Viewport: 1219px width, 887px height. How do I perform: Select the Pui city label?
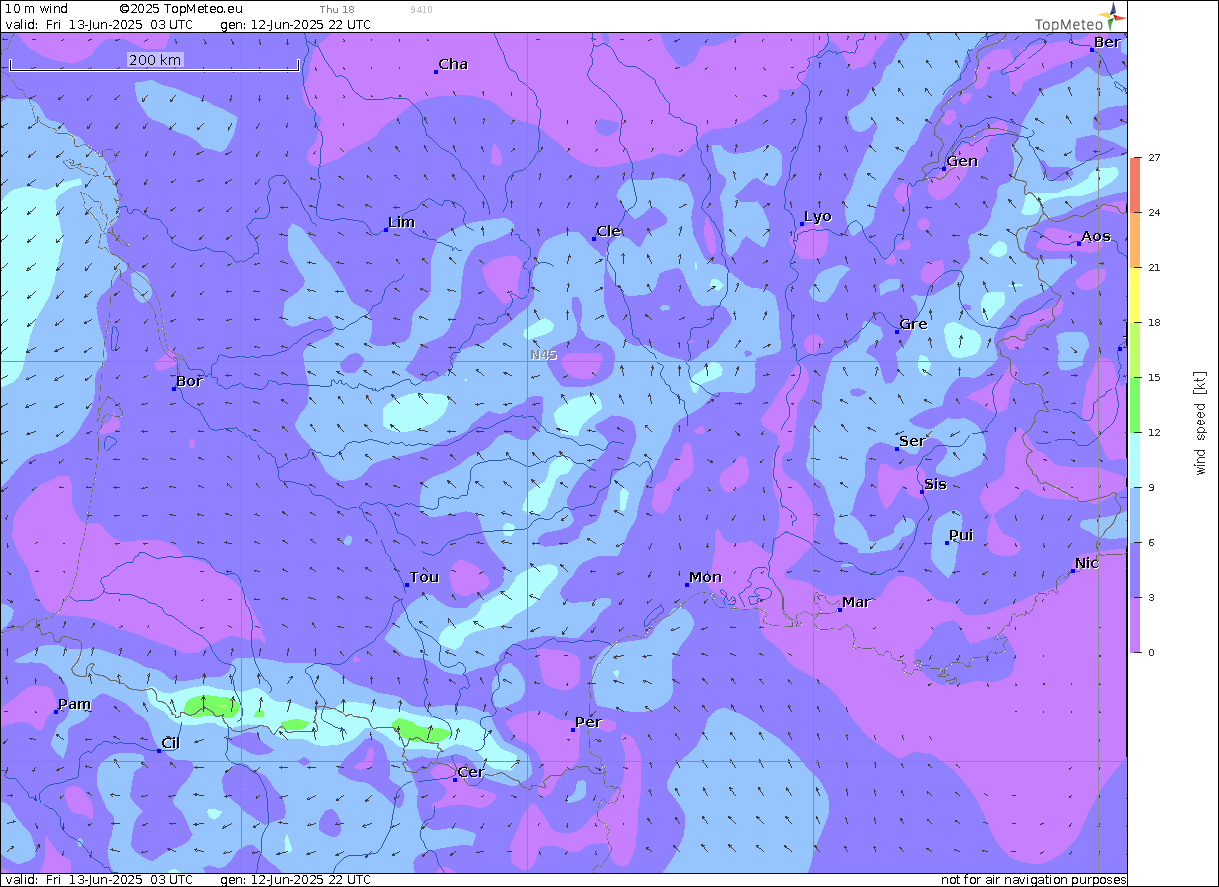961,535
